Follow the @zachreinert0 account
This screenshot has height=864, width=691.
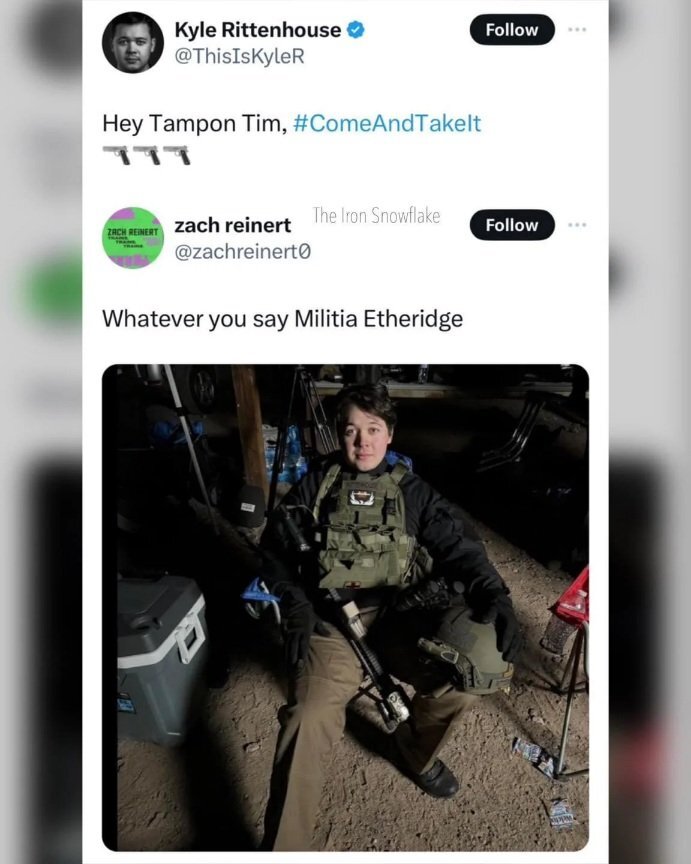(x=512, y=225)
